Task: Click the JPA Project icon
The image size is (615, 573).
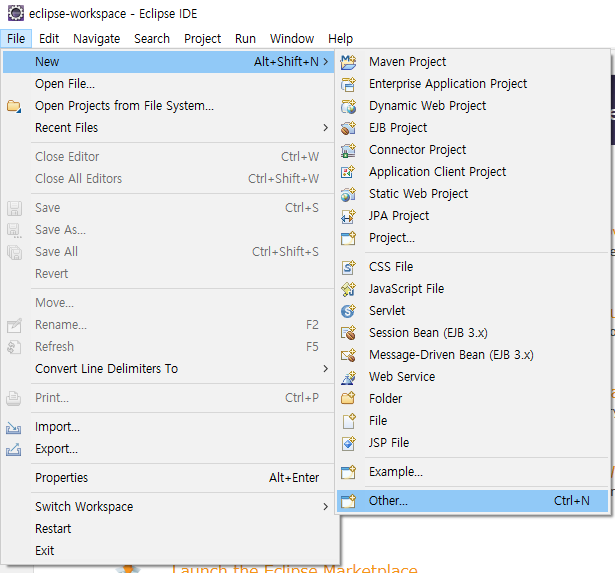Action: point(348,216)
